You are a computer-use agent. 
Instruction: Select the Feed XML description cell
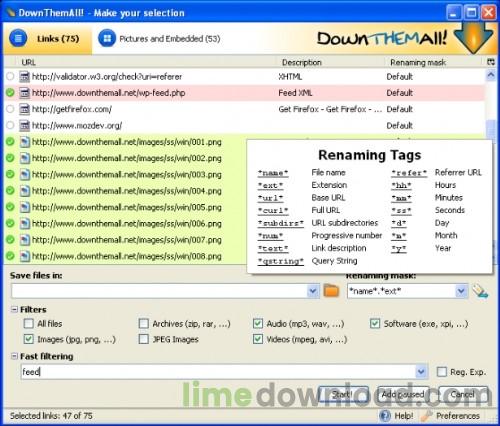[x=295, y=93]
